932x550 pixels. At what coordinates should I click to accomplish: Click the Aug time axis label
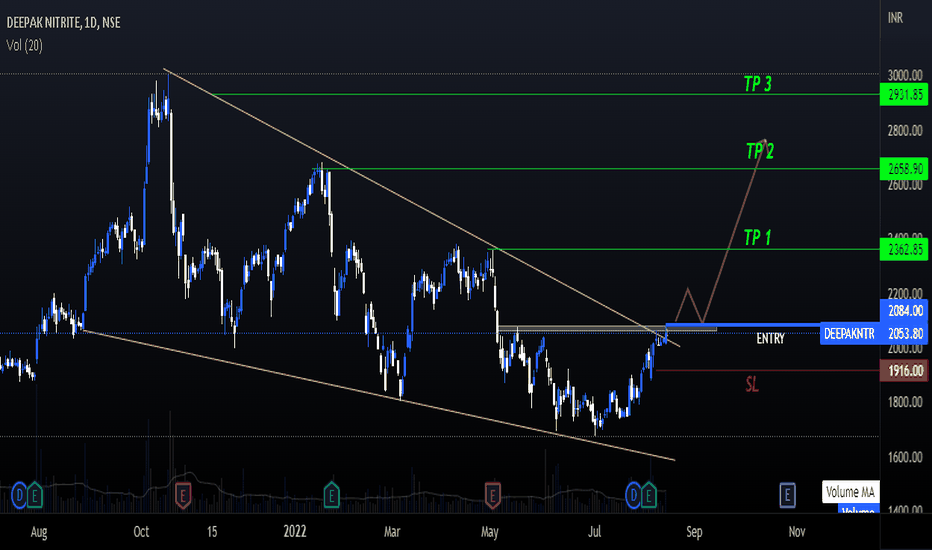click(39, 532)
